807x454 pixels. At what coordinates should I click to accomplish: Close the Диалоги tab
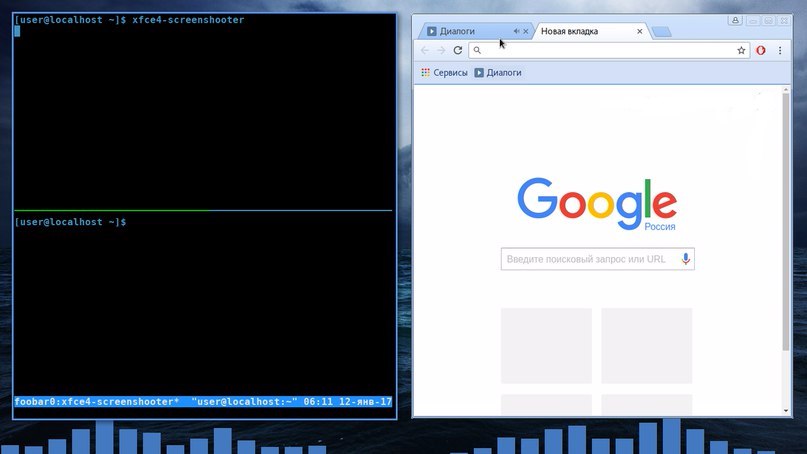pos(525,31)
